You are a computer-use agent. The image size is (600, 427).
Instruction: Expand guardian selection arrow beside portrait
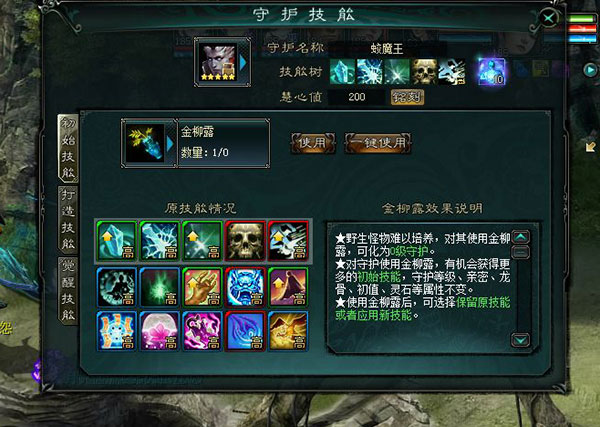[x=243, y=63]
